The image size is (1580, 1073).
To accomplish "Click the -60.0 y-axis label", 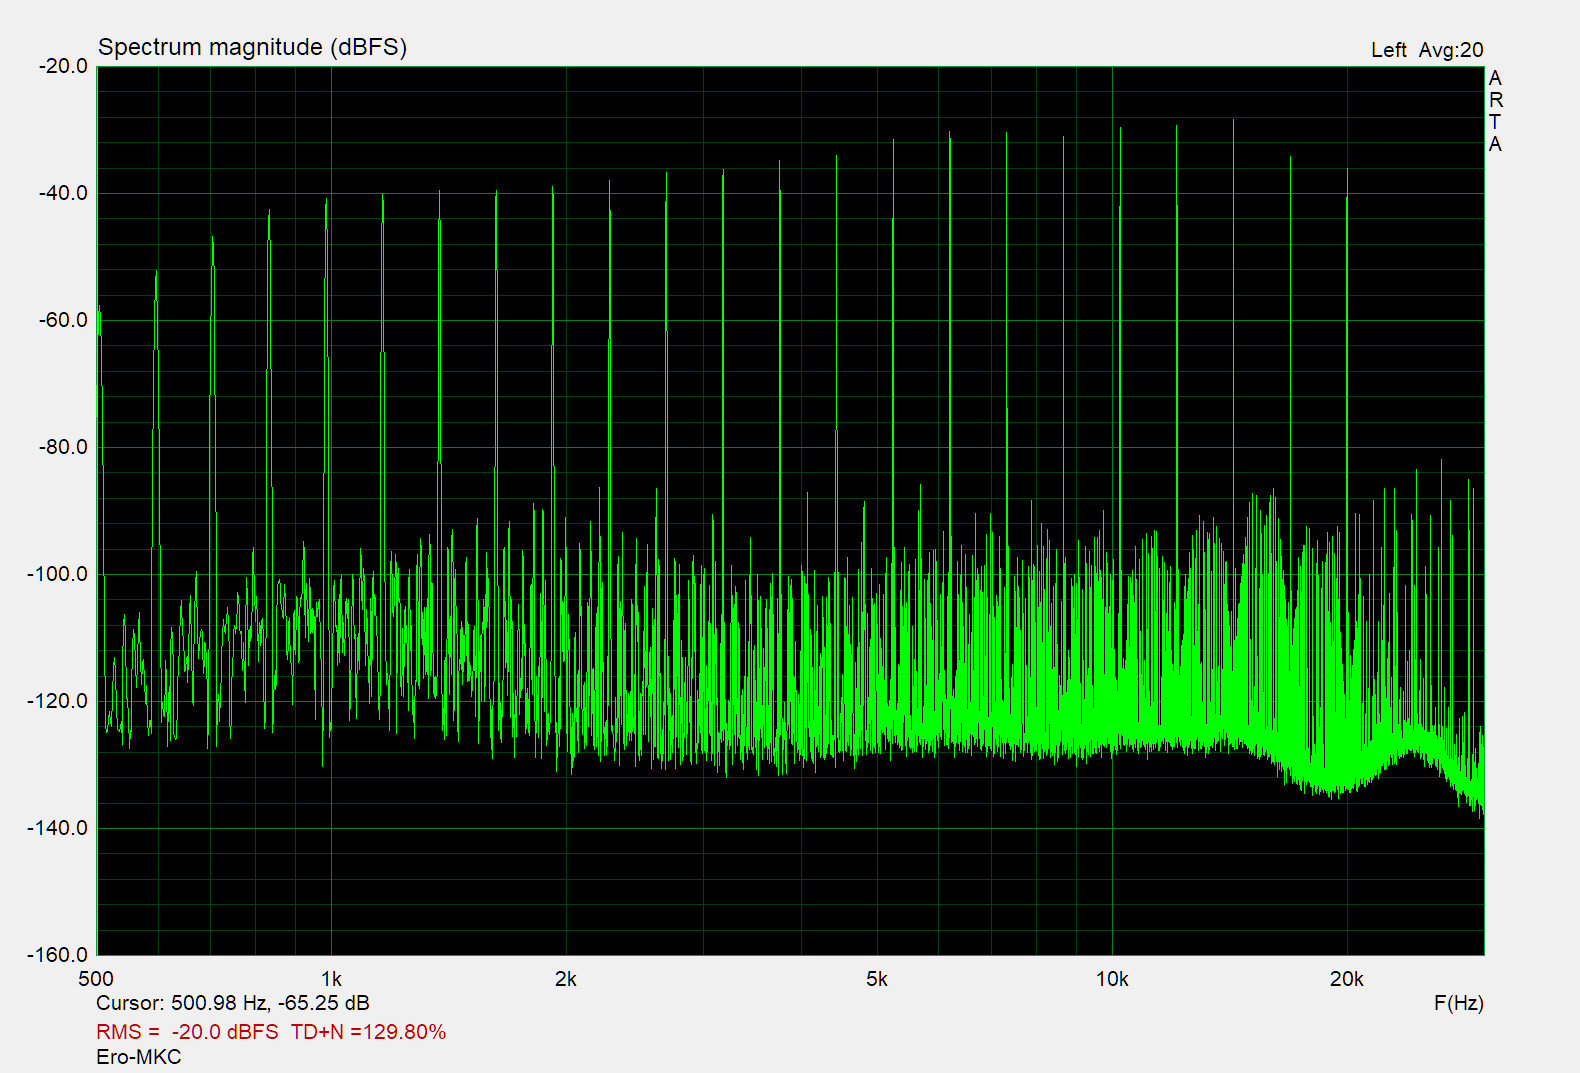I will (x=63, y=320).
